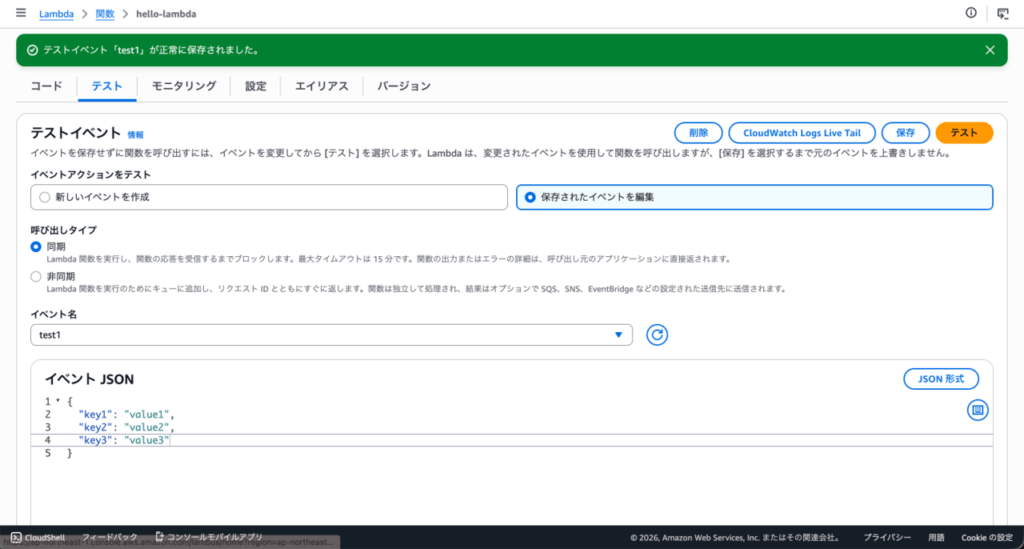Switch to the コード tab
This screenshot has width=1024, height=549.
[x=46, y=86]
